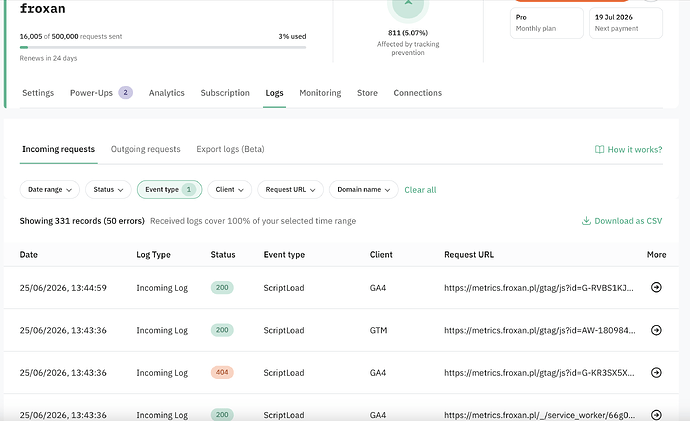Open details arrow for service_worker request row
Image resolution: width=690 pixels, height=421 pixels.
656,414
